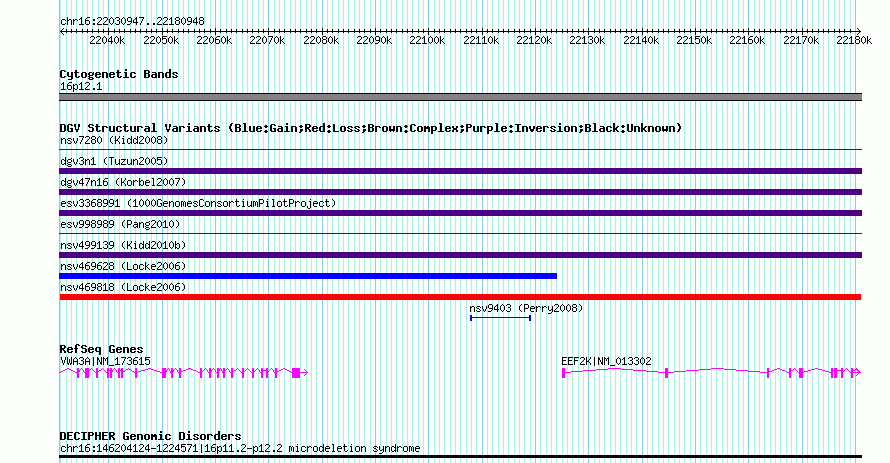Click the 22080k ruler tick label
The image size is (890, 463).
321,40
